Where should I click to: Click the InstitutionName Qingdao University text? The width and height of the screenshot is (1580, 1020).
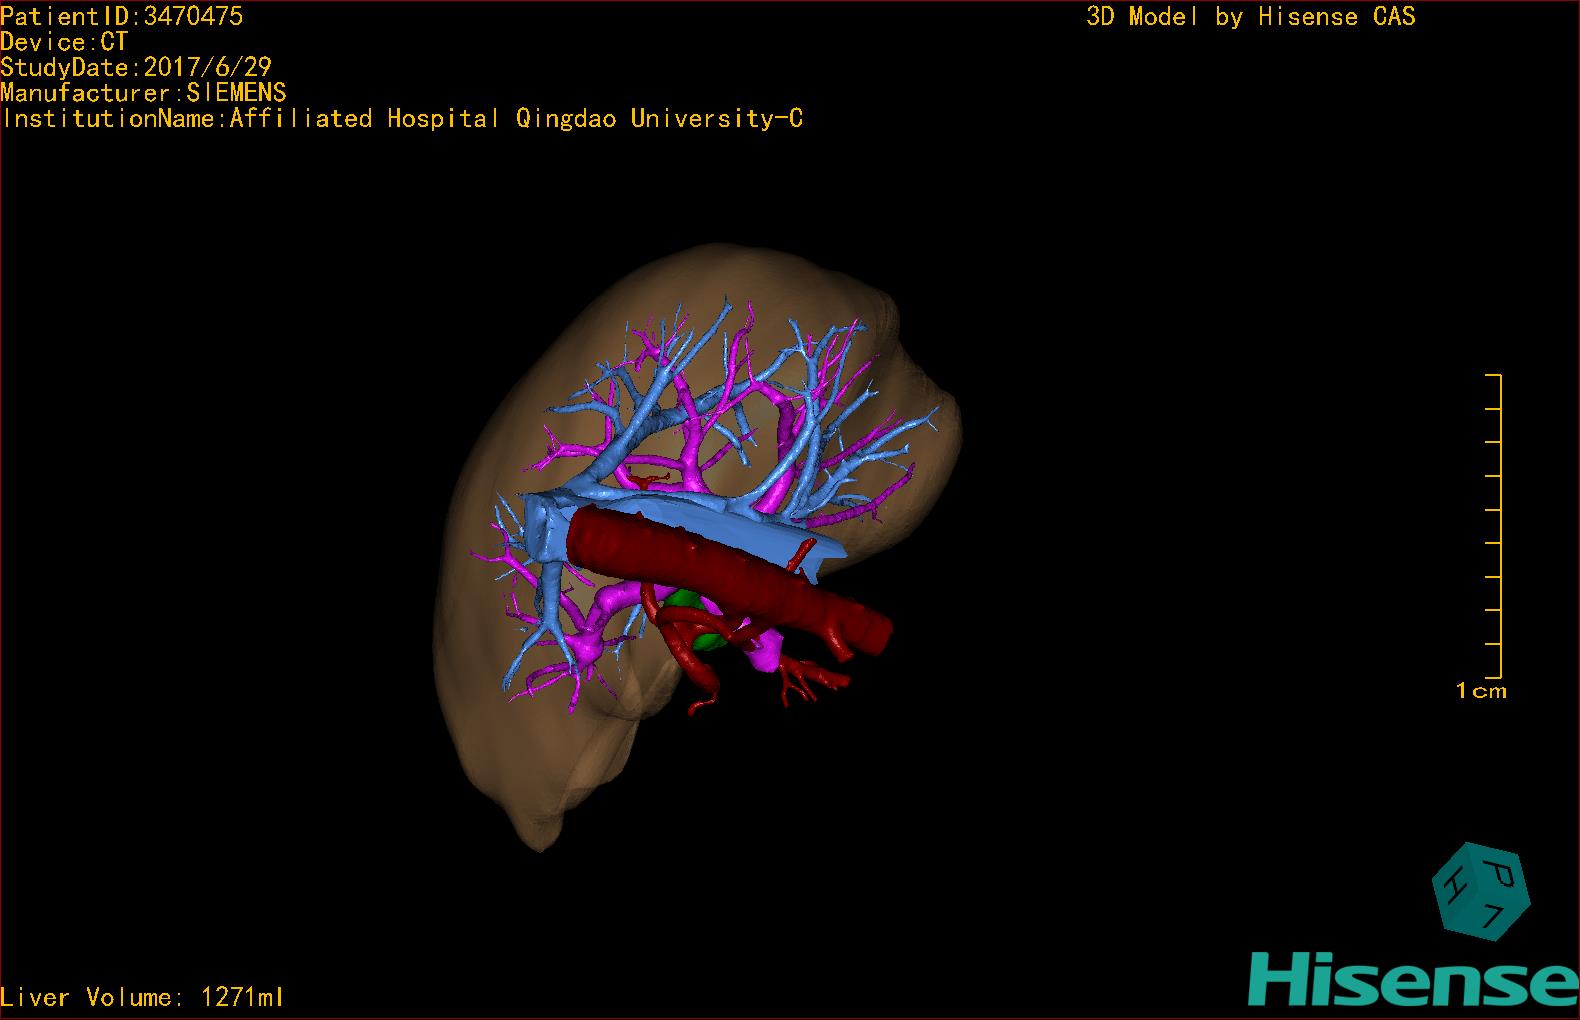(x=402, y=118)
